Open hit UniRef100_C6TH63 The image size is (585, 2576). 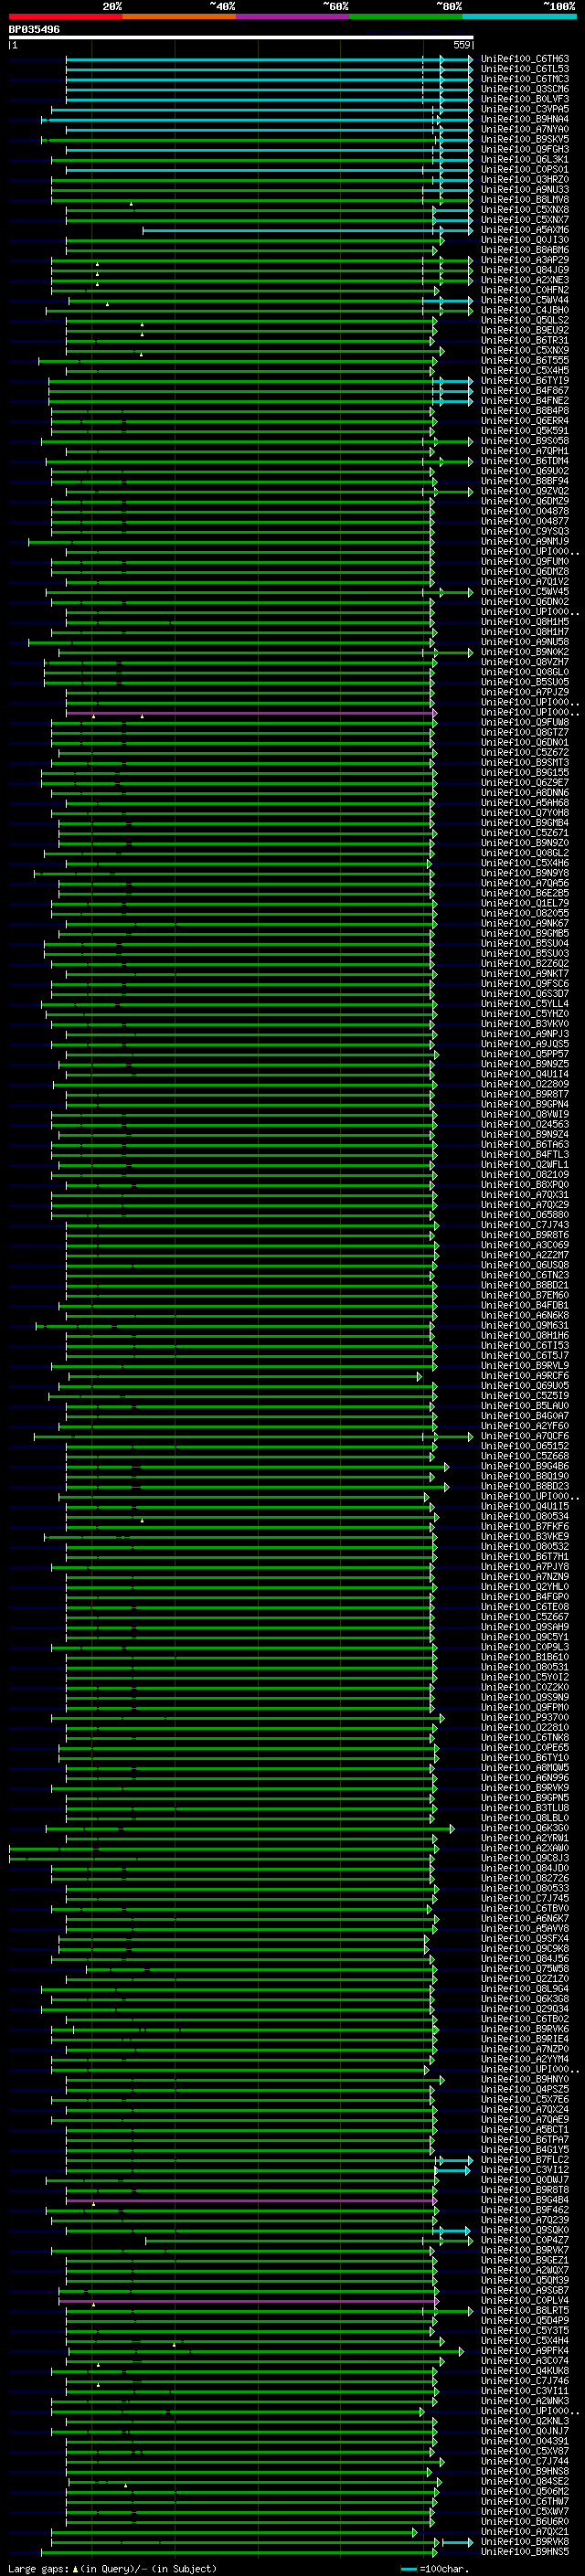[x=525, y=59]
